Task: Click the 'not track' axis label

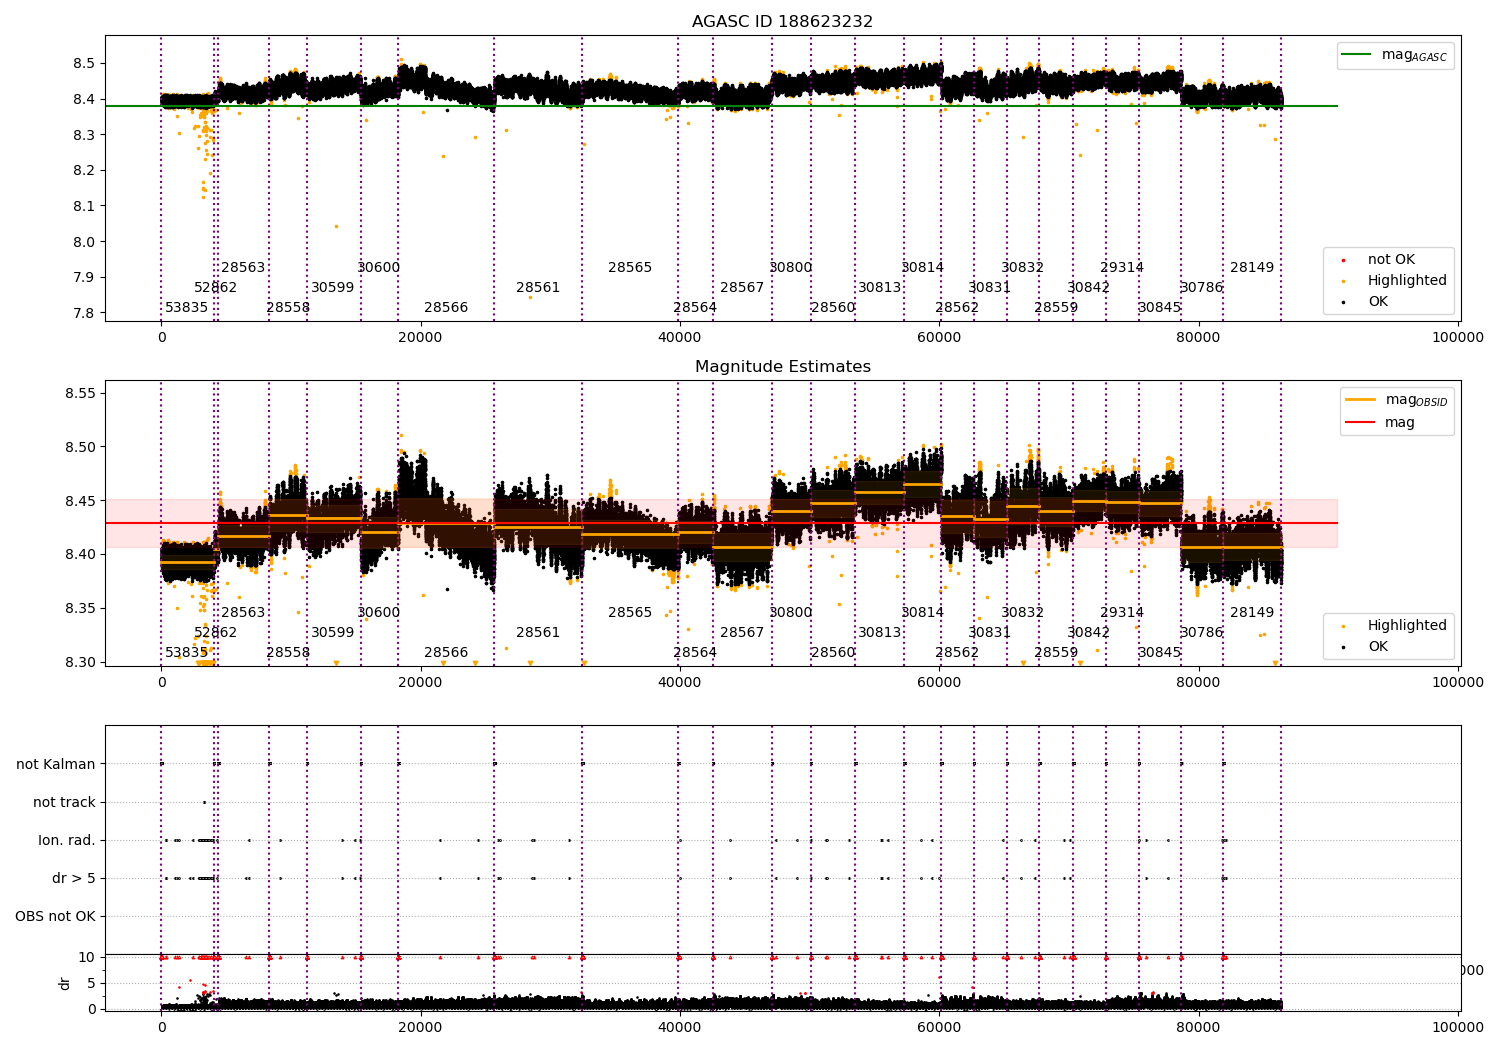Action: point(64,802)
